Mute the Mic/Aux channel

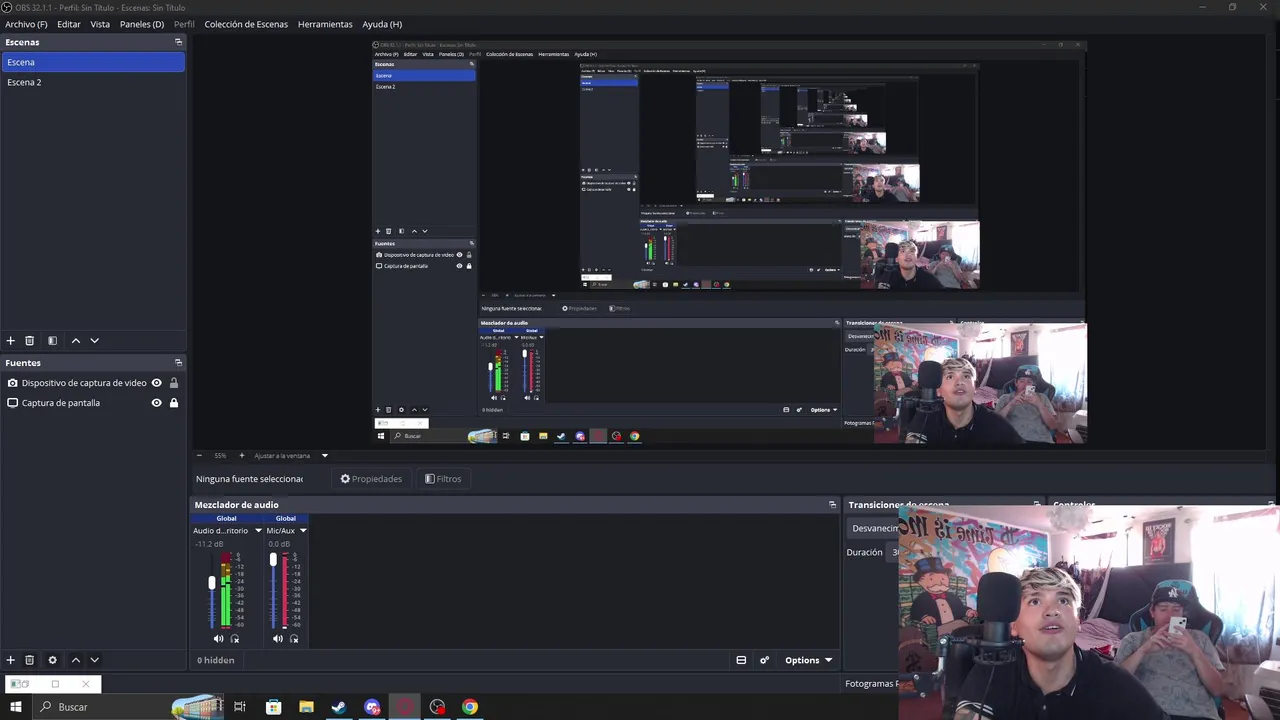(277, 639)
